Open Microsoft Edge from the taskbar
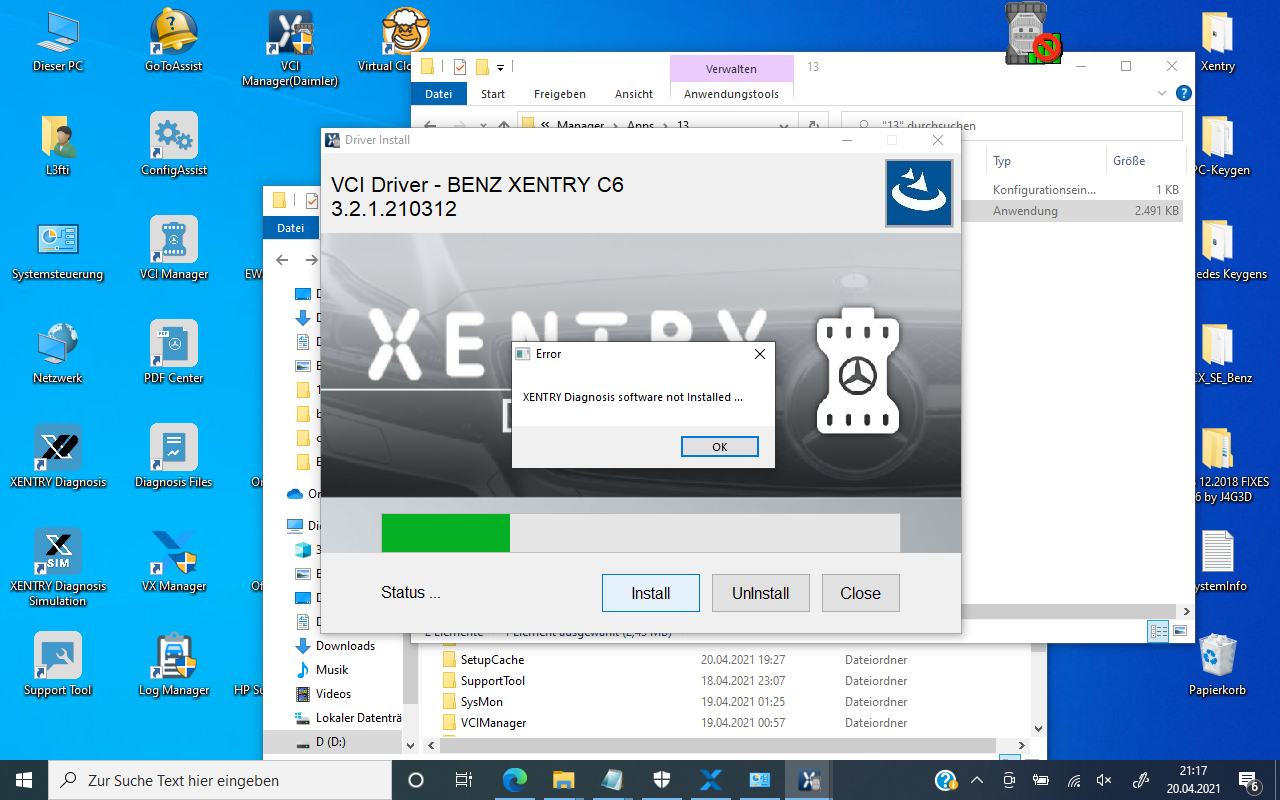Screen dimensions: 1280x800 (514, 780)
